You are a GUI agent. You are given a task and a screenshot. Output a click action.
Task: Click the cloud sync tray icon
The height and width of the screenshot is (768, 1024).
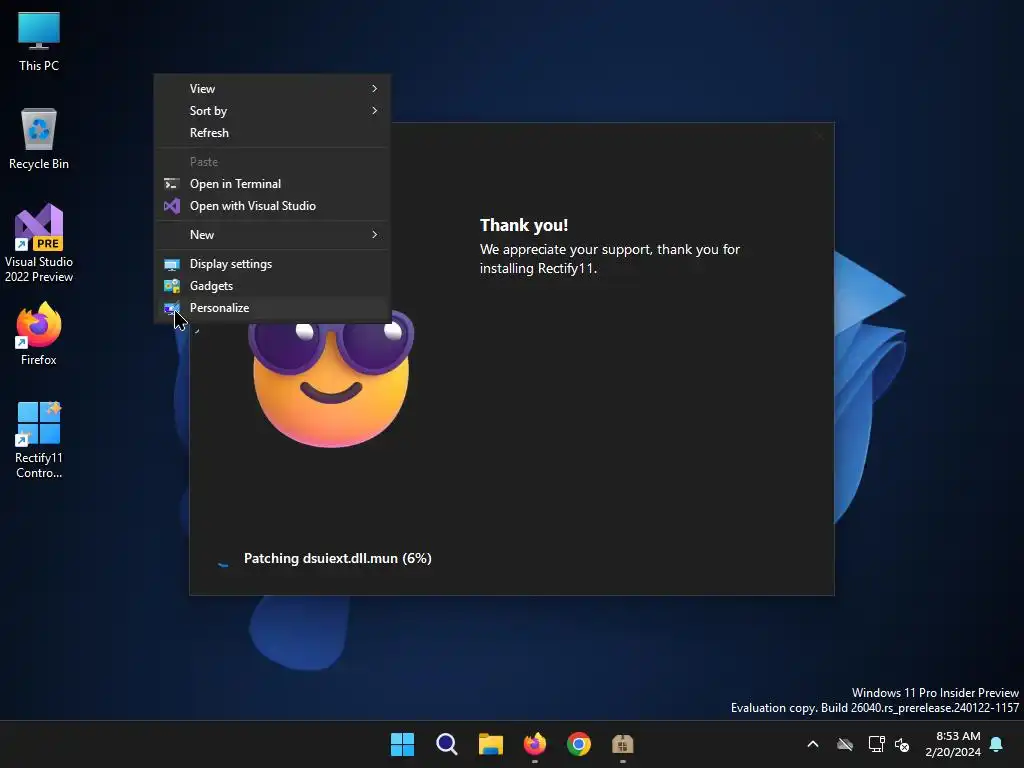[x=845, y=744]
